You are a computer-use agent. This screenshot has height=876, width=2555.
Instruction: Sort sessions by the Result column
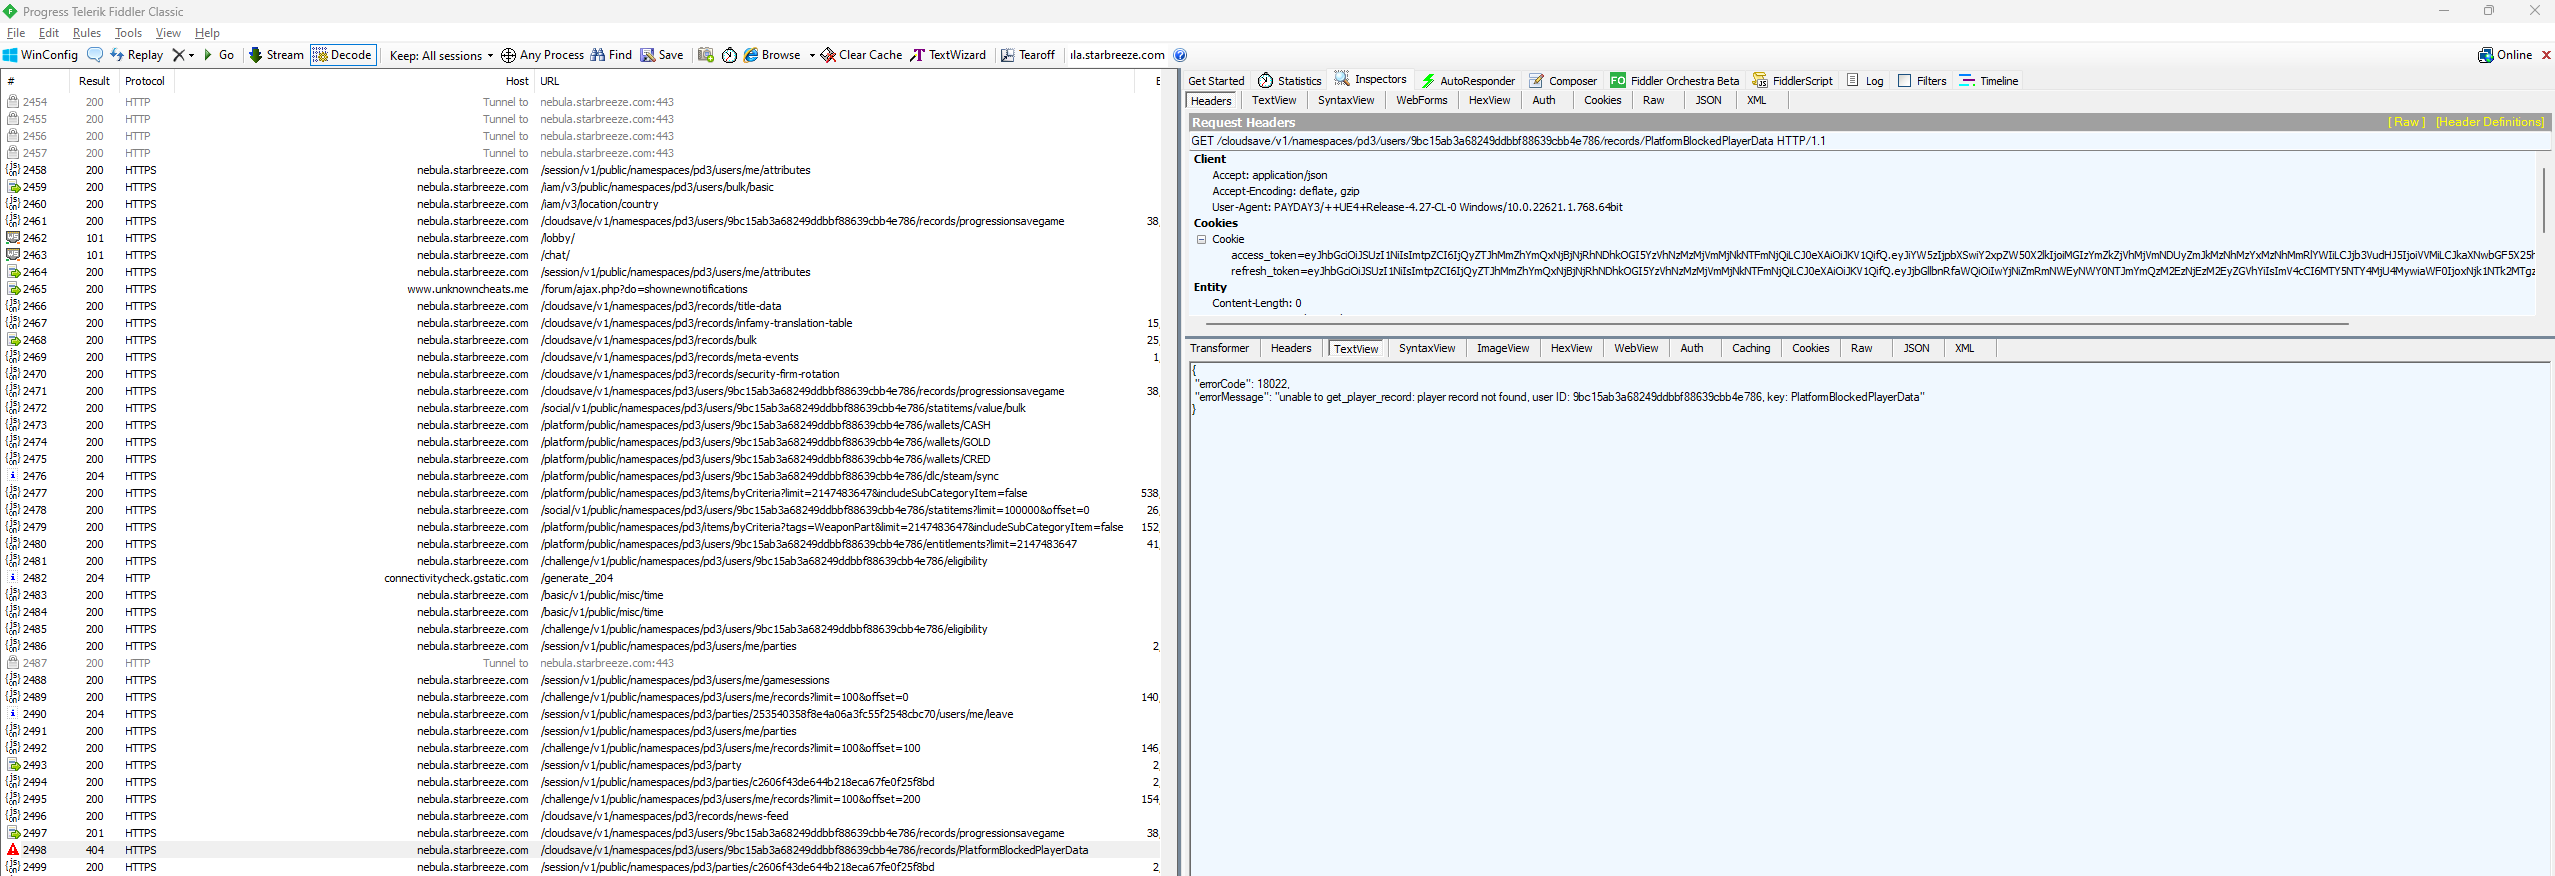click(x=94, y=81)
